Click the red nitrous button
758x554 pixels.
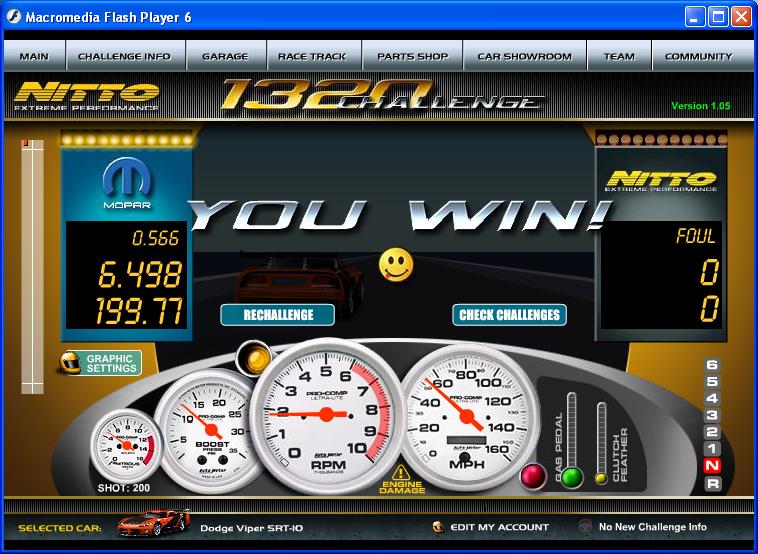533,476
